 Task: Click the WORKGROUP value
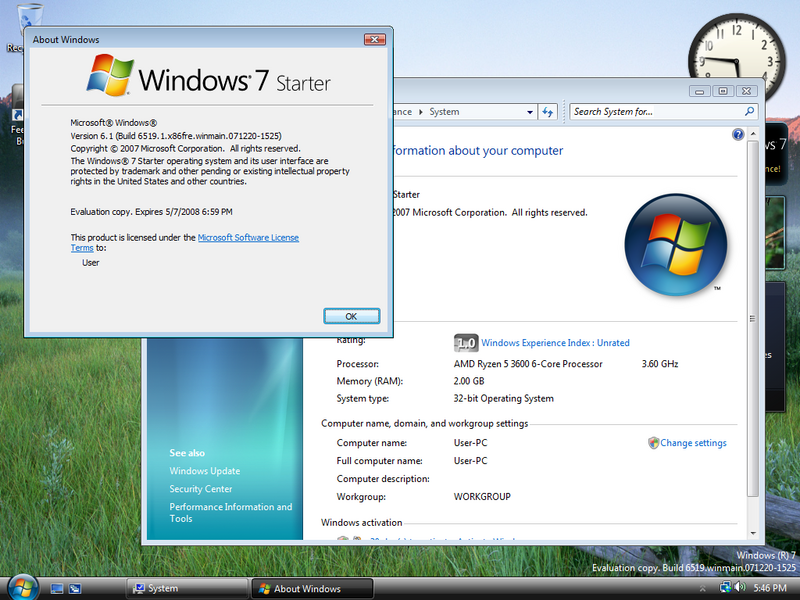point(482,496)
